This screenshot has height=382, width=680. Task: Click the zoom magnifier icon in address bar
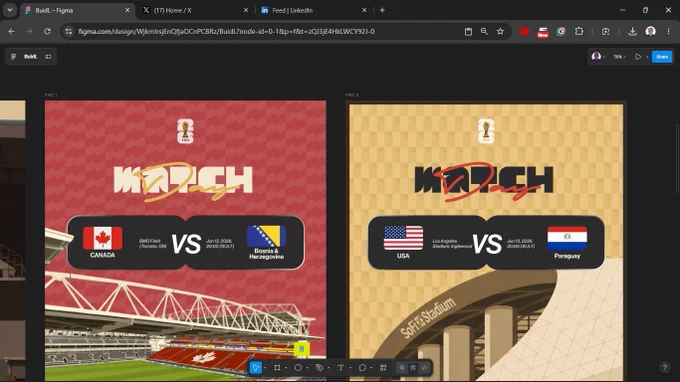(484, 31)
